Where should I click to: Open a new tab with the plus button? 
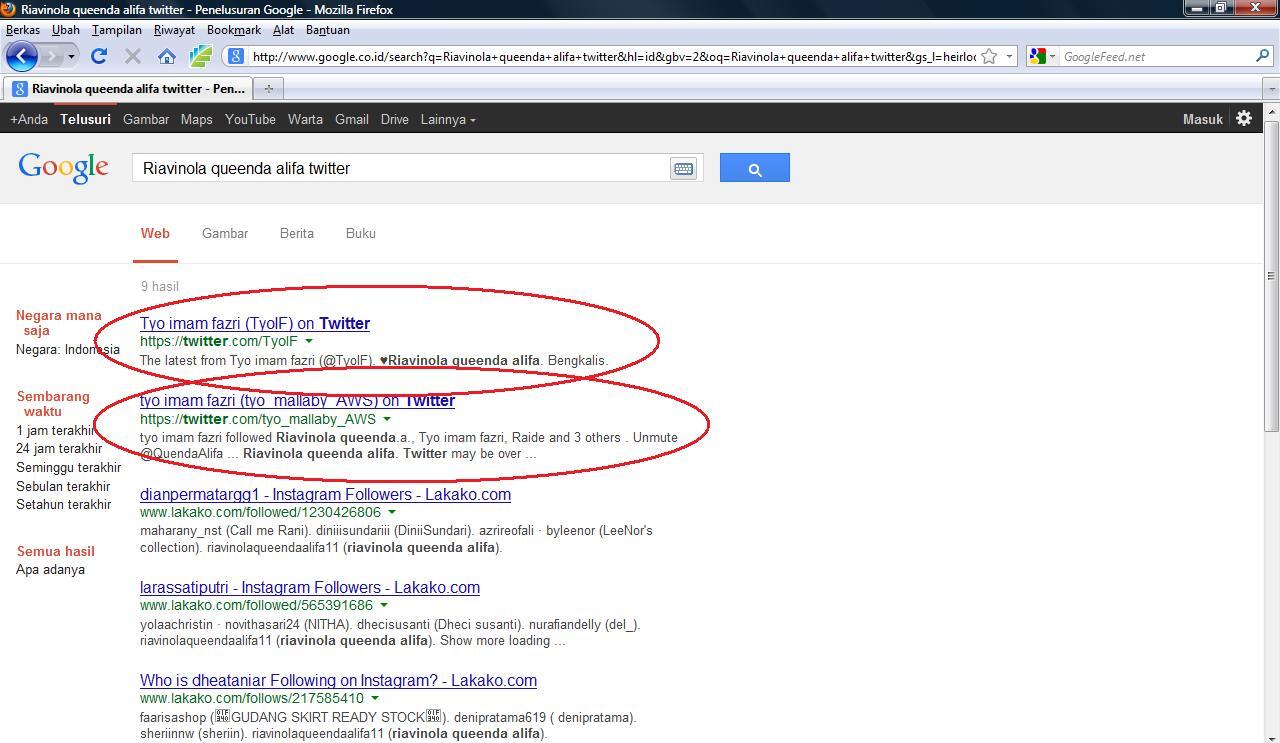[x=268, y=88]
